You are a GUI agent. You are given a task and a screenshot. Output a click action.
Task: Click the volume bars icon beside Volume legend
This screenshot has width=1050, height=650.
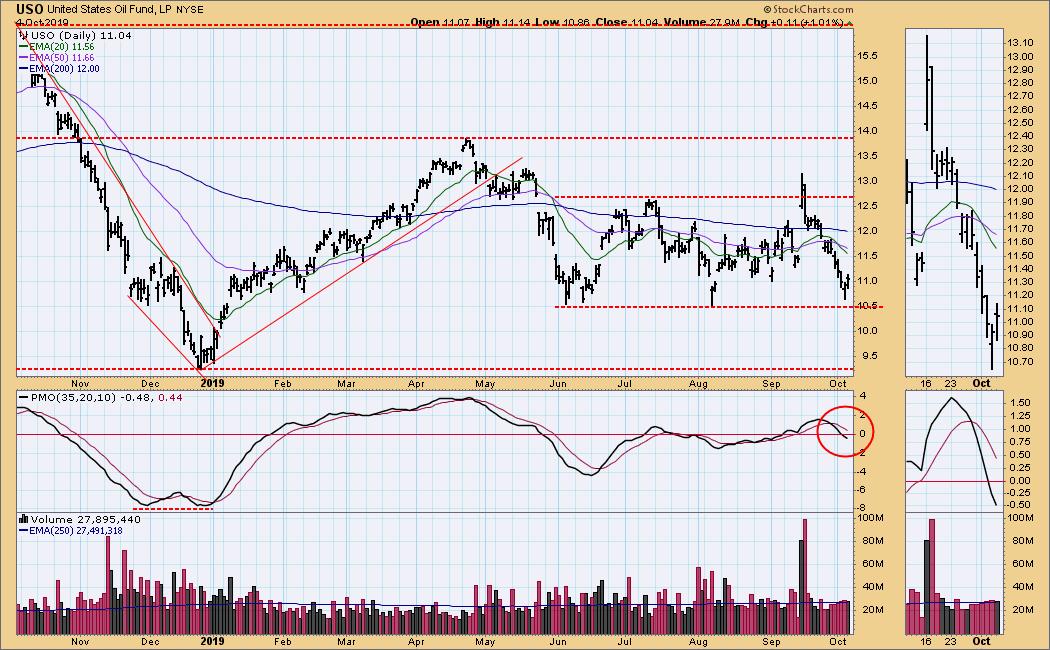click(23, 519)
